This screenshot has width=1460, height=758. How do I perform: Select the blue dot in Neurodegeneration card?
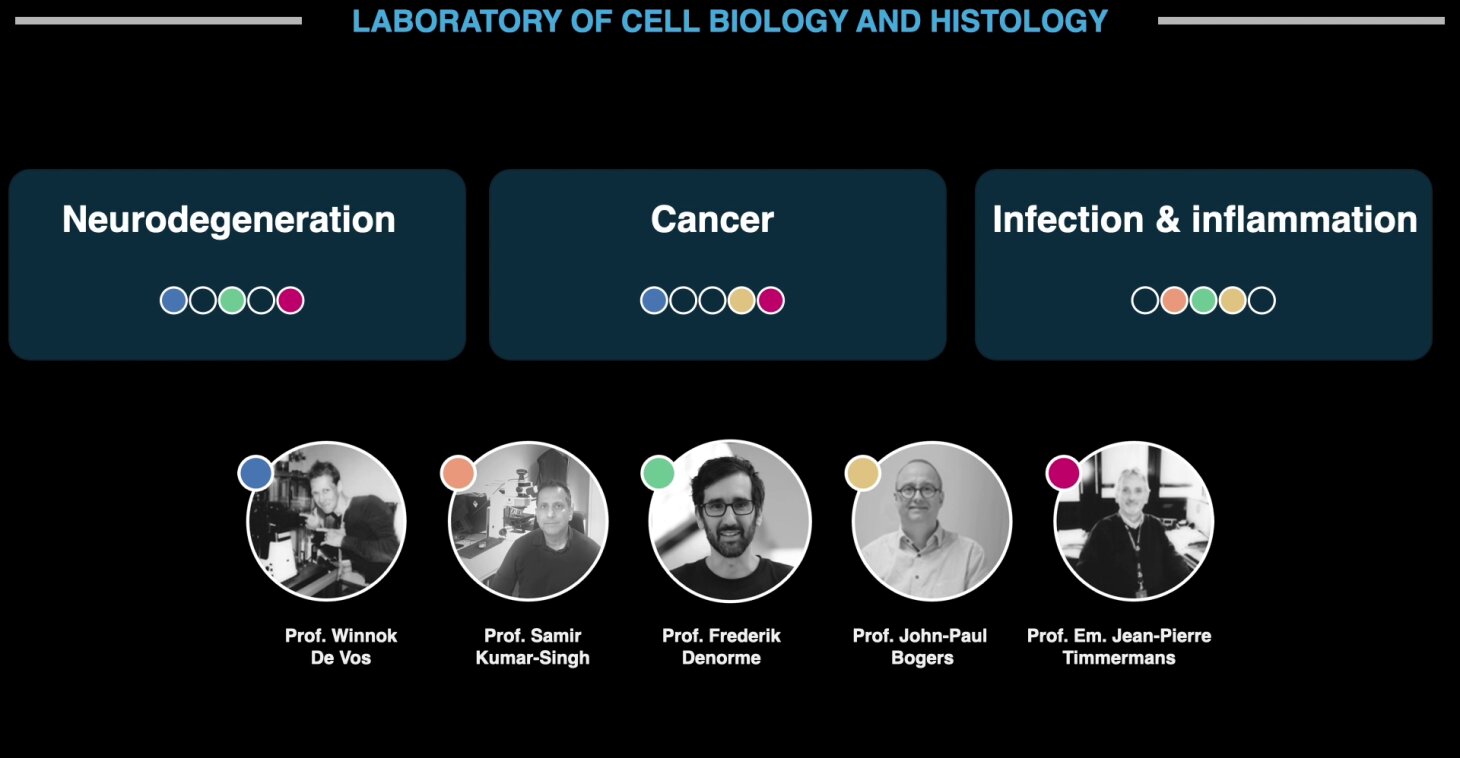[x=174, y=300]
